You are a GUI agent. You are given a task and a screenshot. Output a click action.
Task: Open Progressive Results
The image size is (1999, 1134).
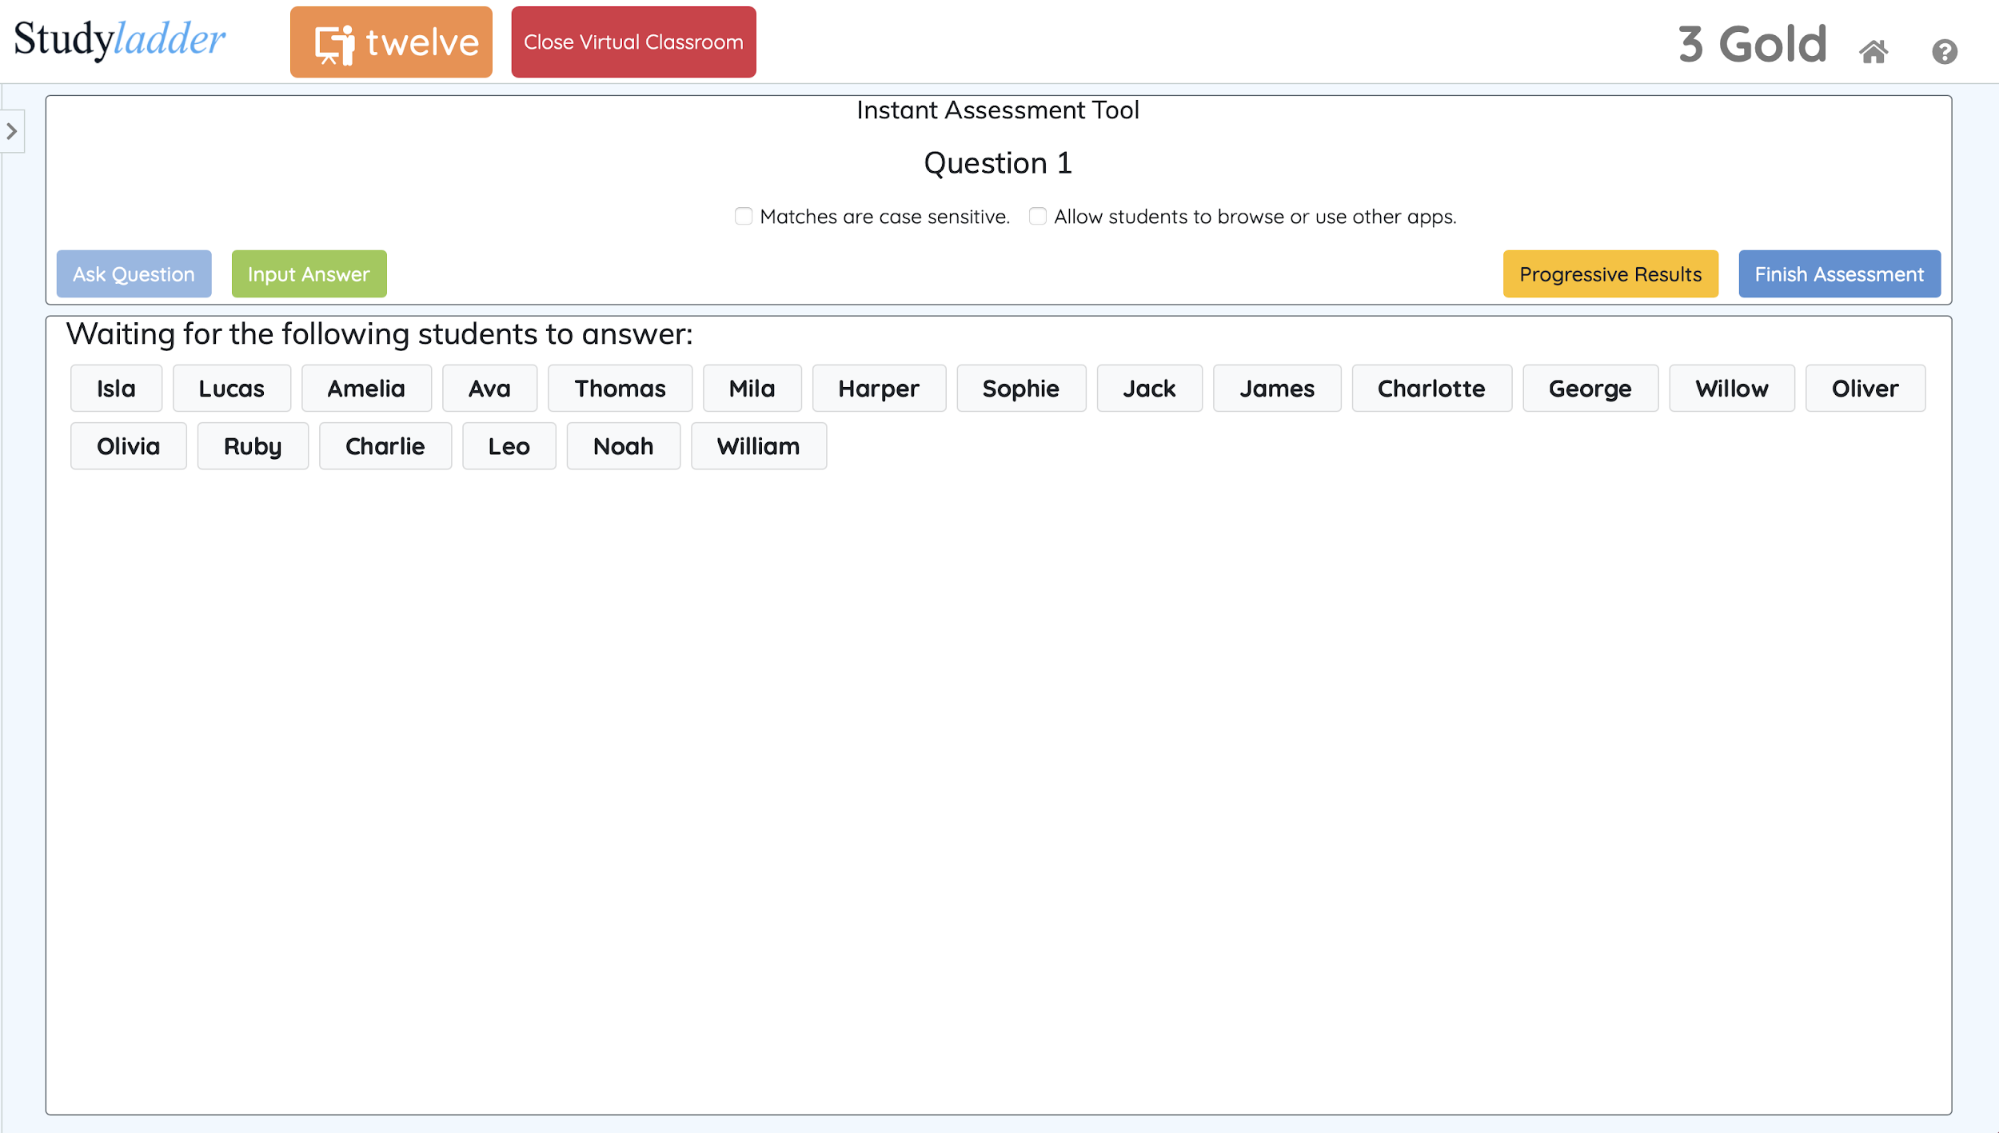pyautogui.click(x=1610, y=274)
